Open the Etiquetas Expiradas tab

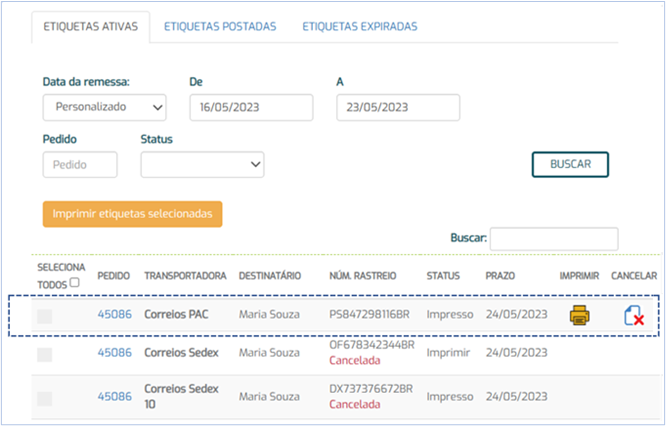(x=360, y=27)
